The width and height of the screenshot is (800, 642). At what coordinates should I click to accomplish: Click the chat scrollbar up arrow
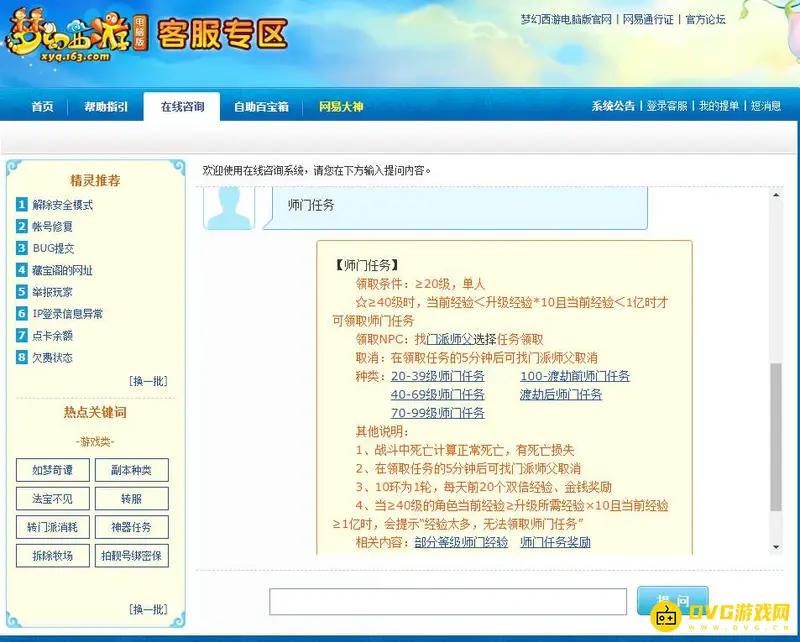click(776, 195)
